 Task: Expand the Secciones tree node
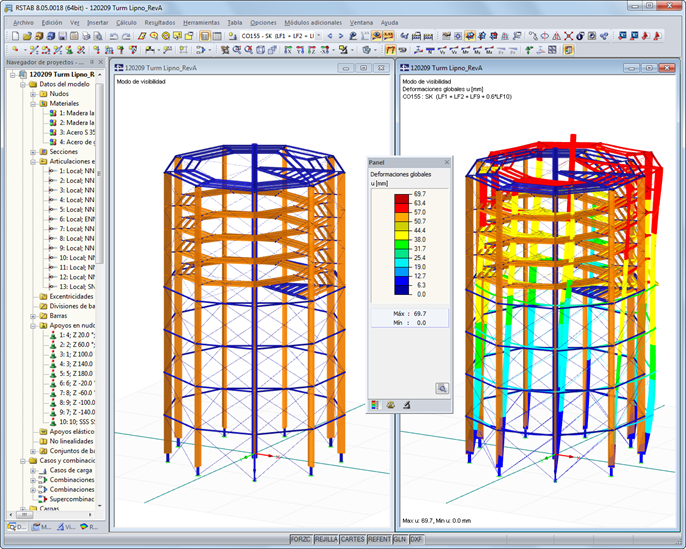[x=33, y=151]
